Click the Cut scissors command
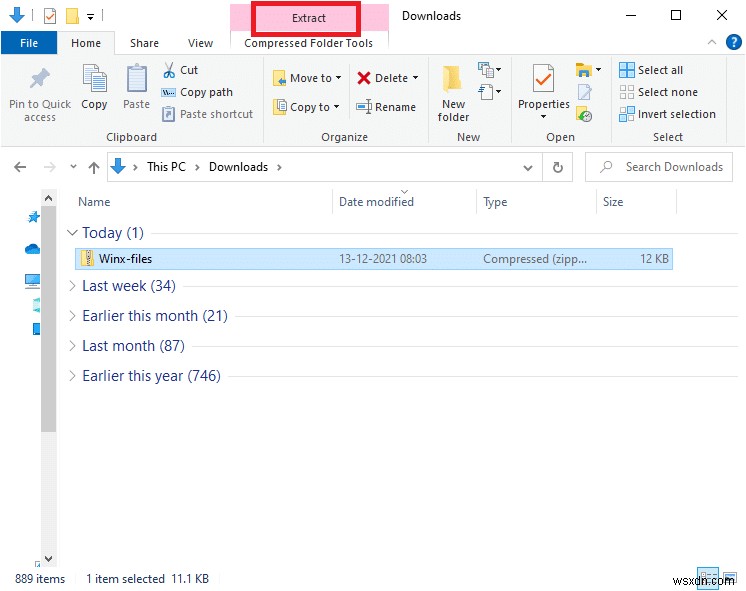 click(180, 70)
